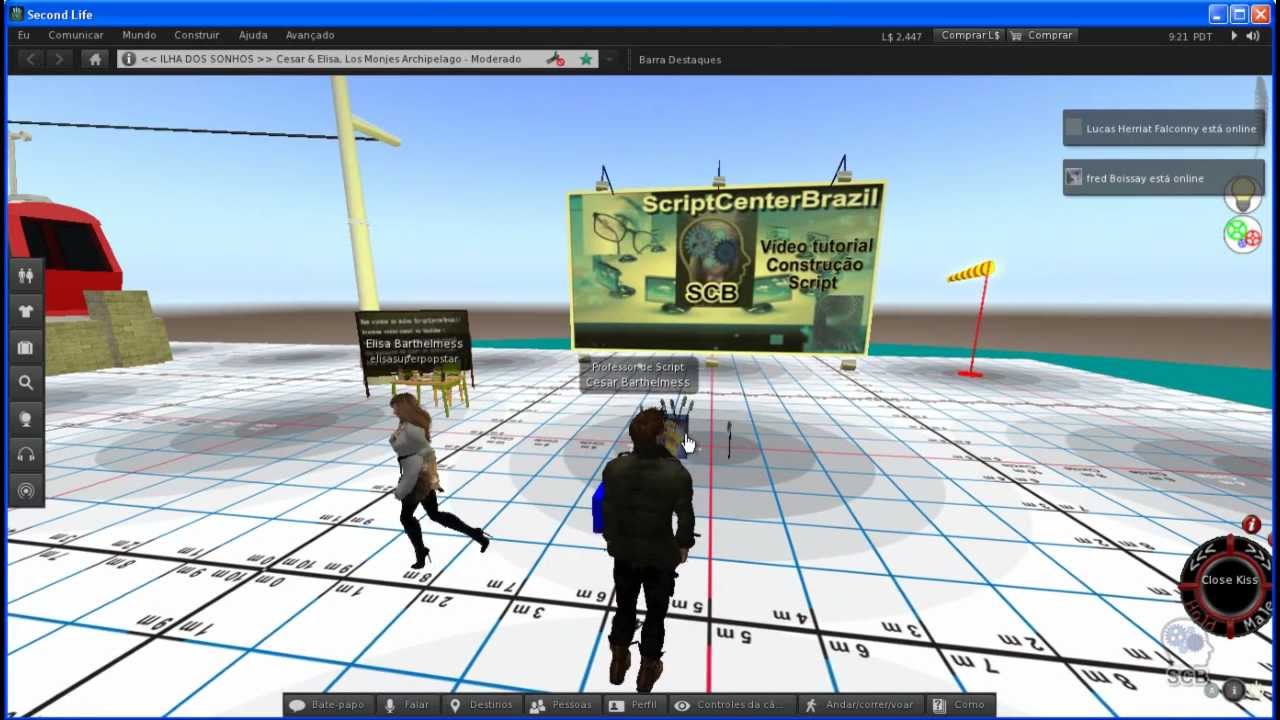The width and height of the screenshot is (1280, 720).
Task: Open the Bate-papo chat button
Action: point(327,705)
